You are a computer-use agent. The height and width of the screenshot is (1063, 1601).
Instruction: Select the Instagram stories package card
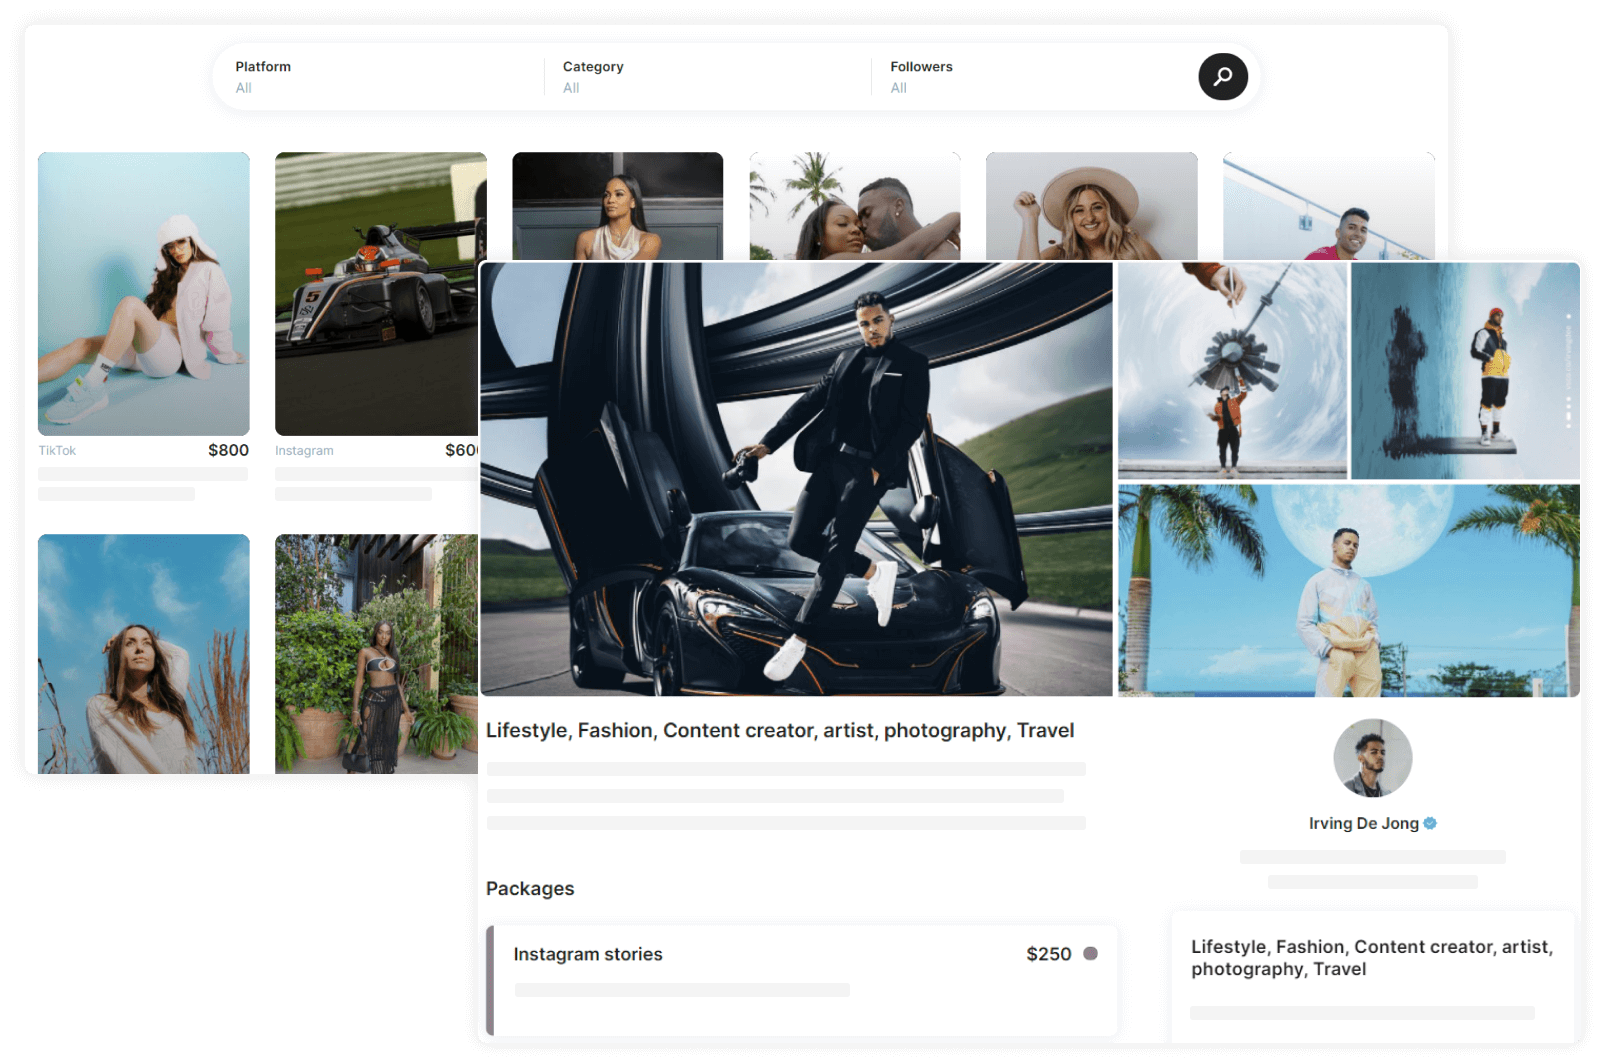tap(801, 980)
